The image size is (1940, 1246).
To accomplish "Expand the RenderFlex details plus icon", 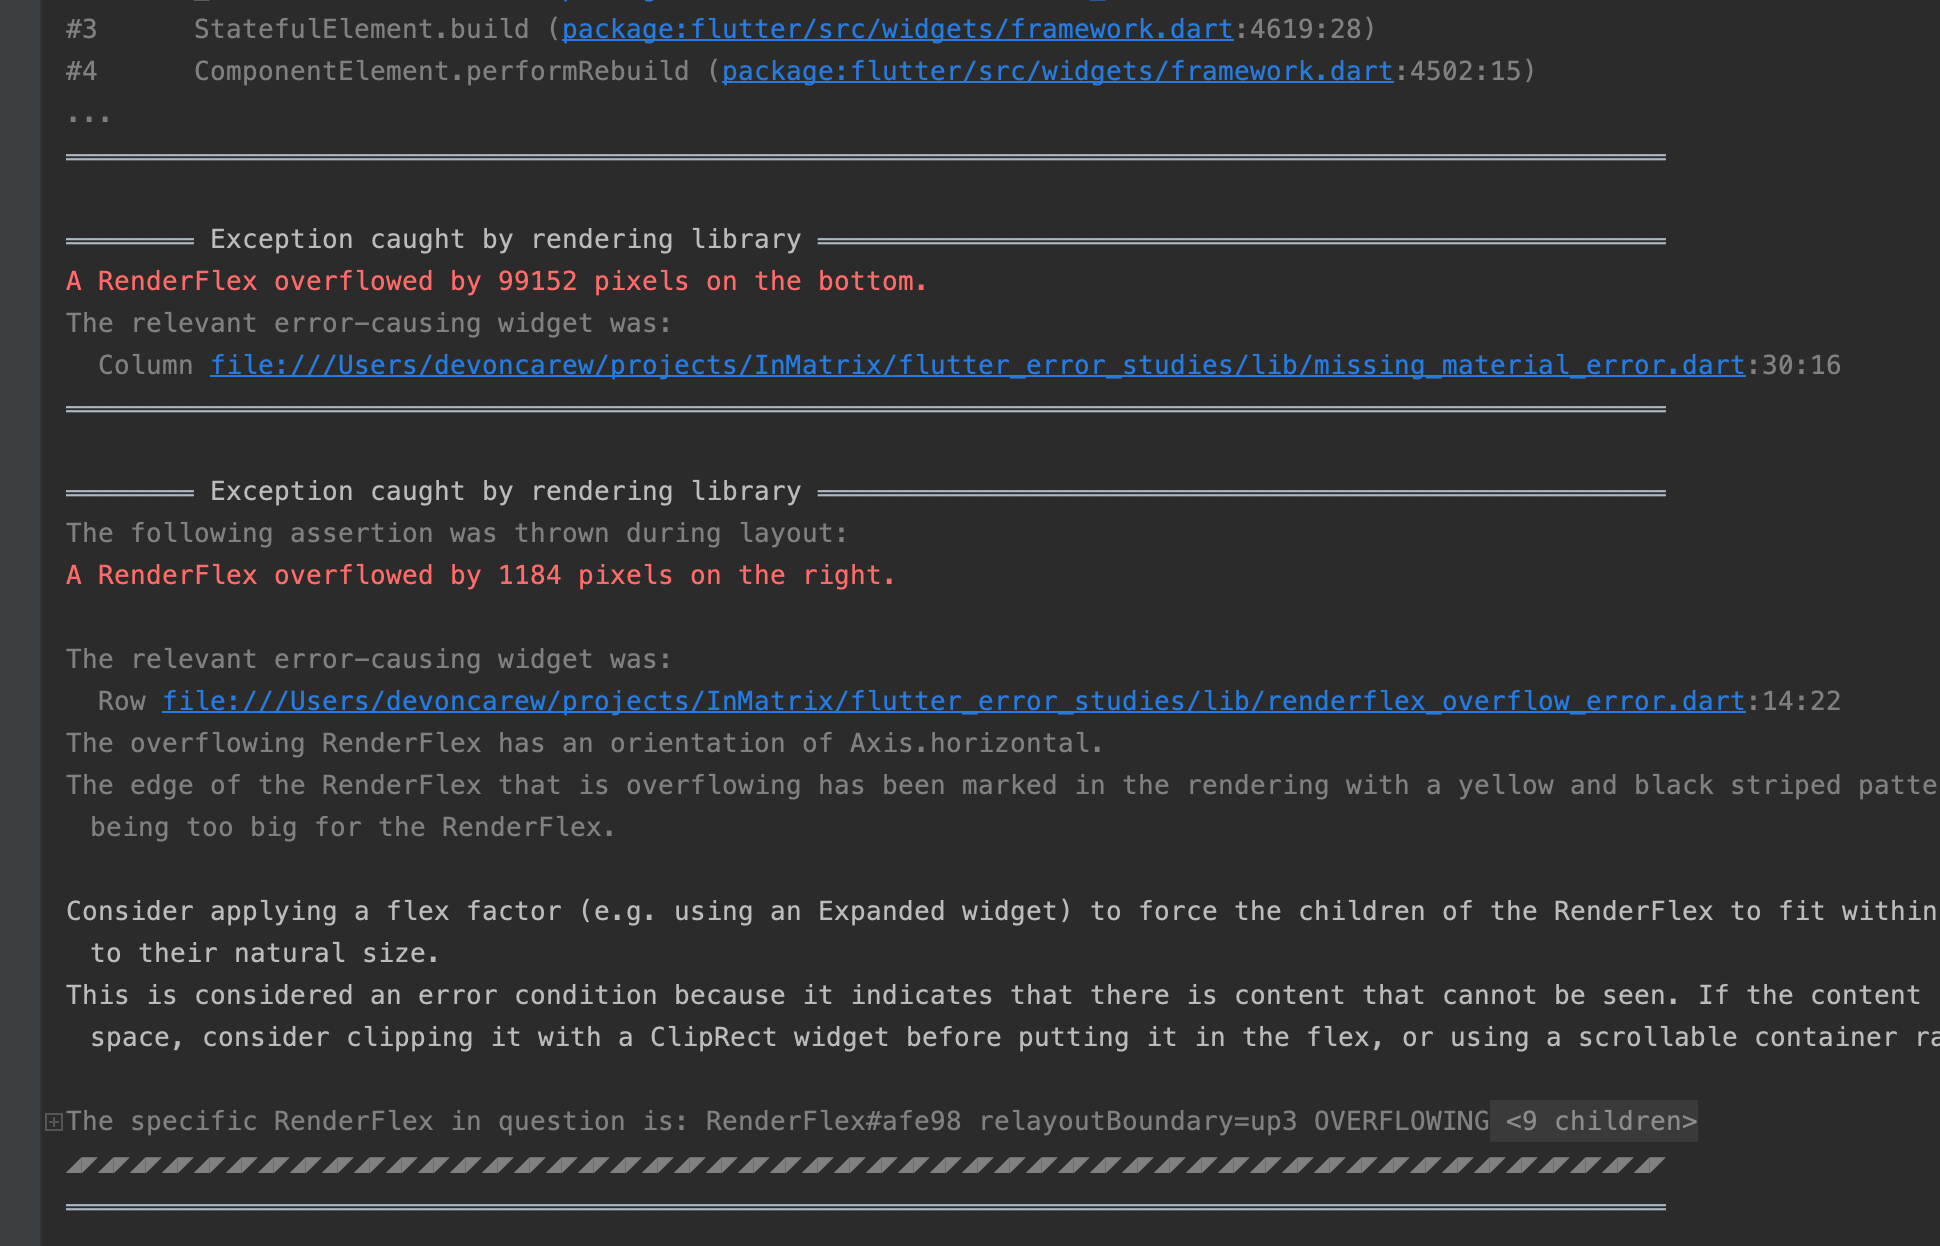I will pos(54,1122).
